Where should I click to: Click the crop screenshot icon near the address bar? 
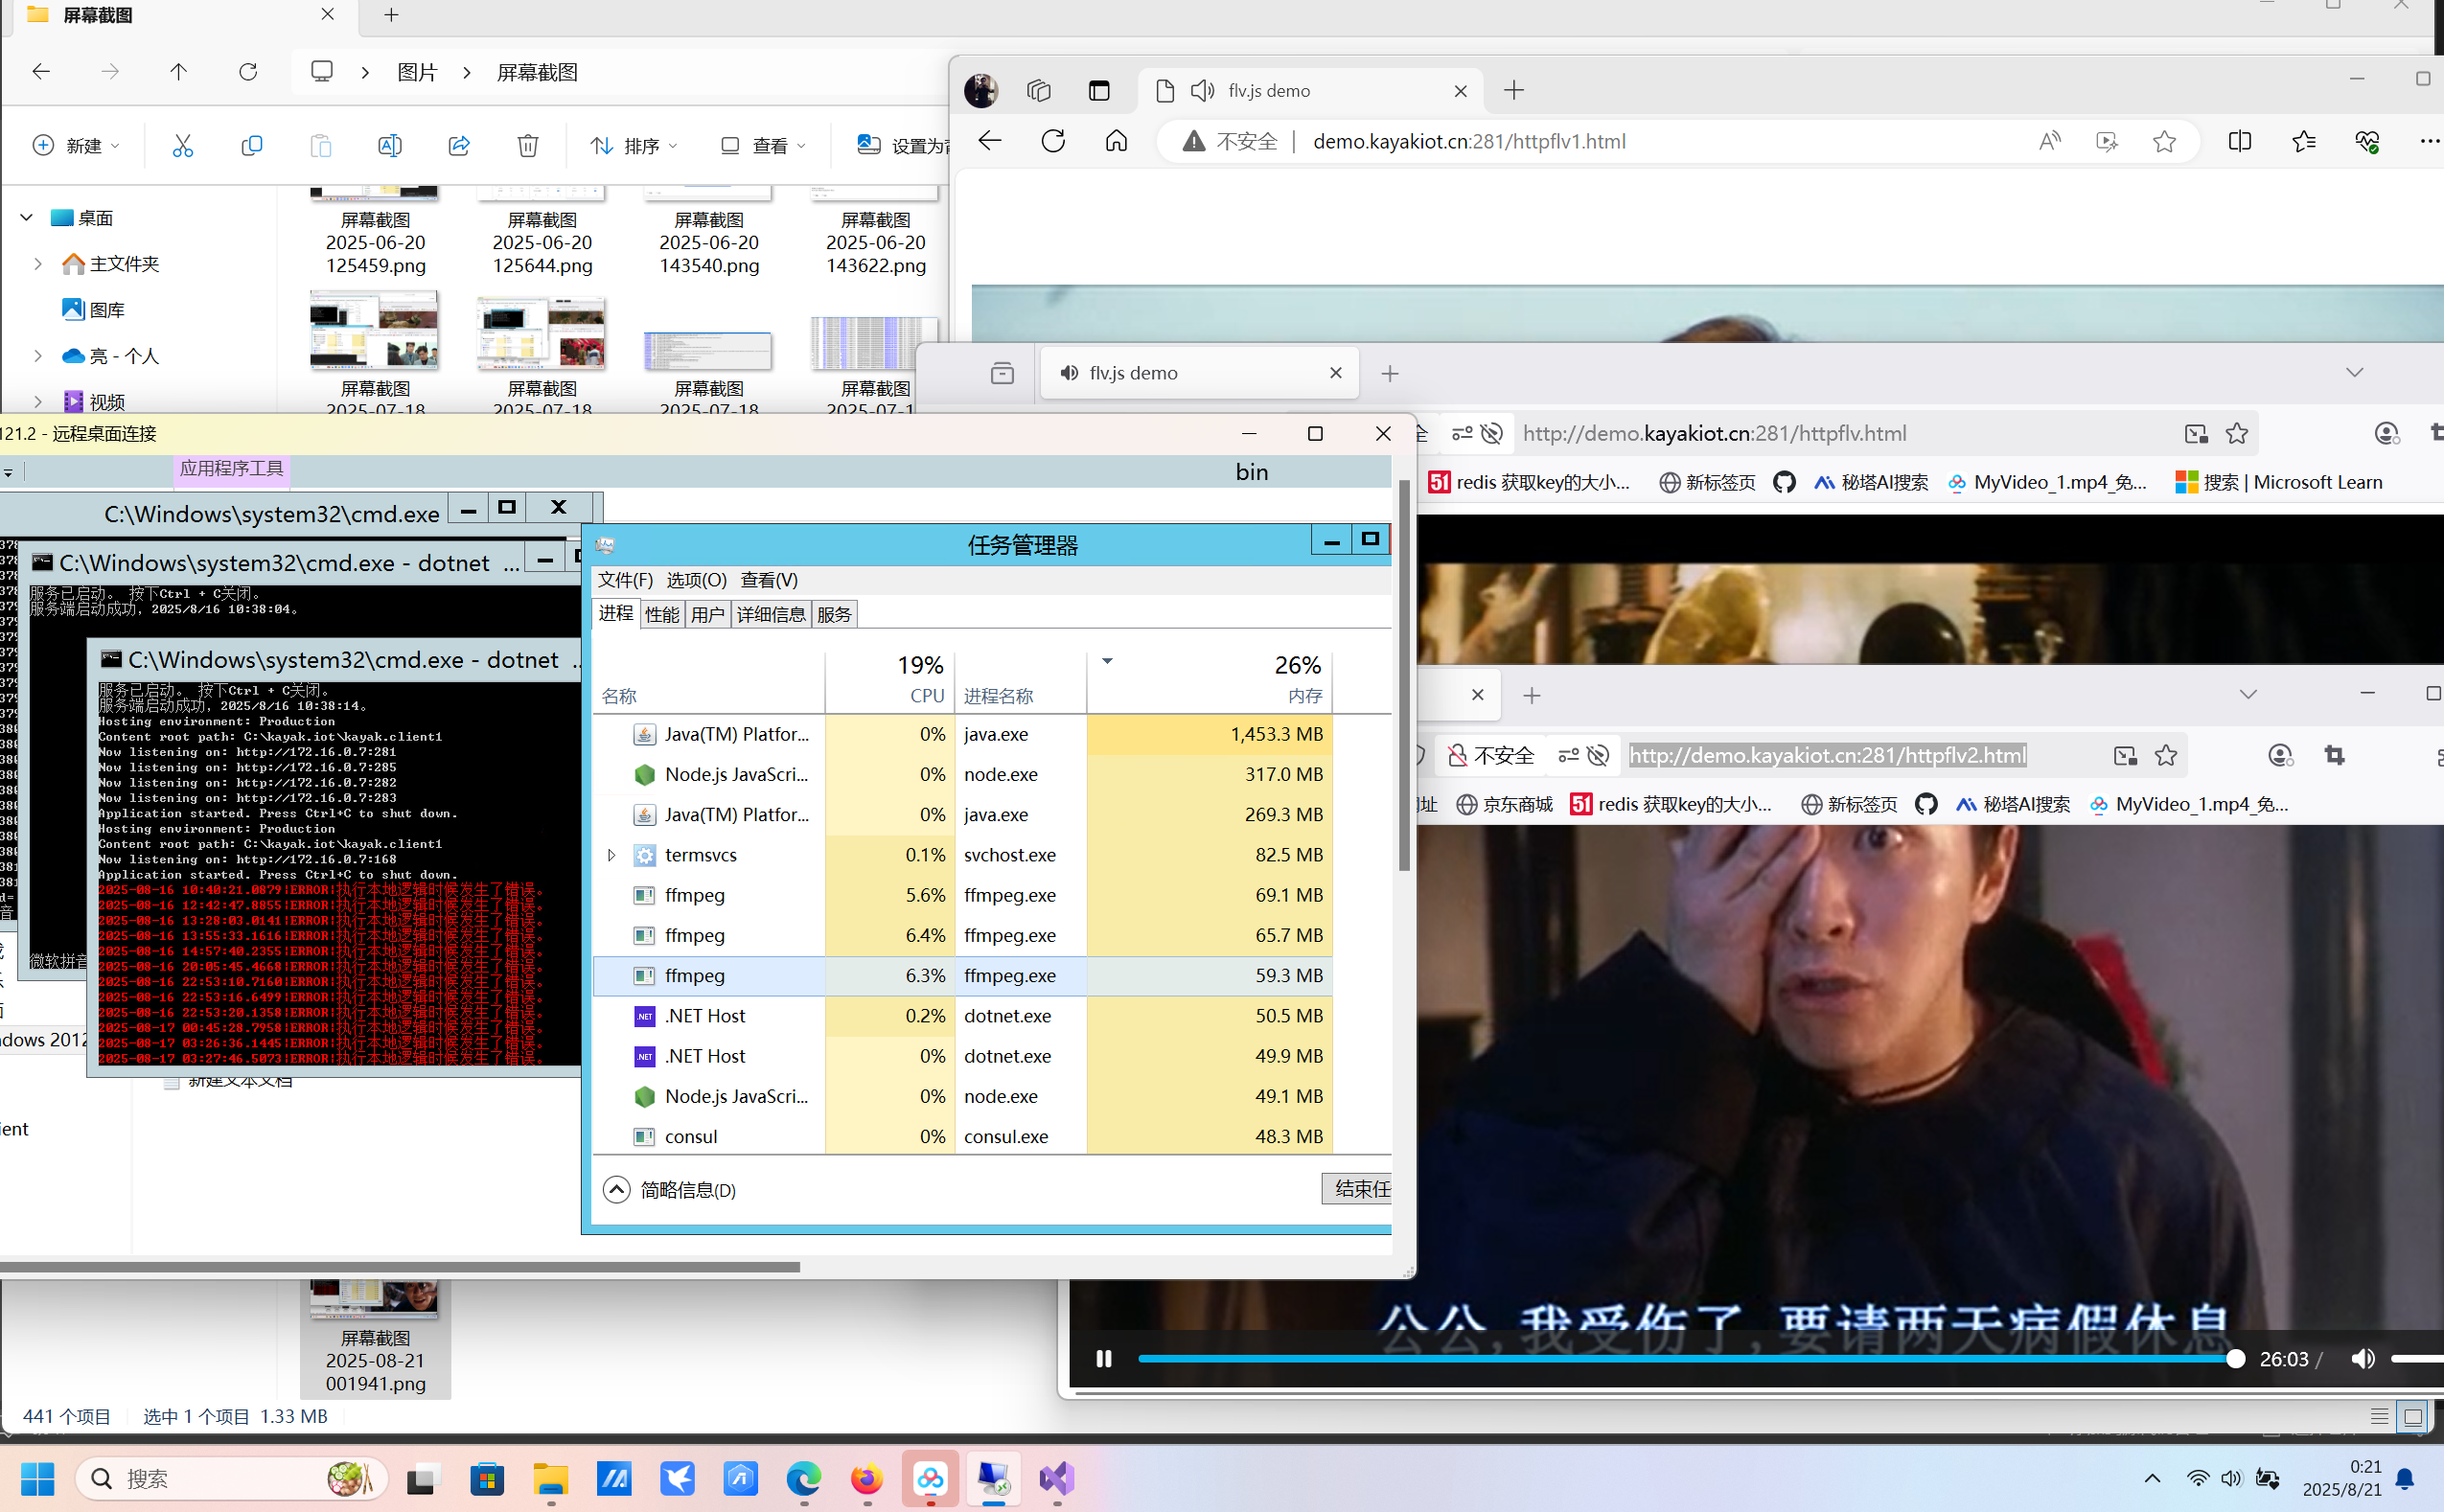point(2334,755)
